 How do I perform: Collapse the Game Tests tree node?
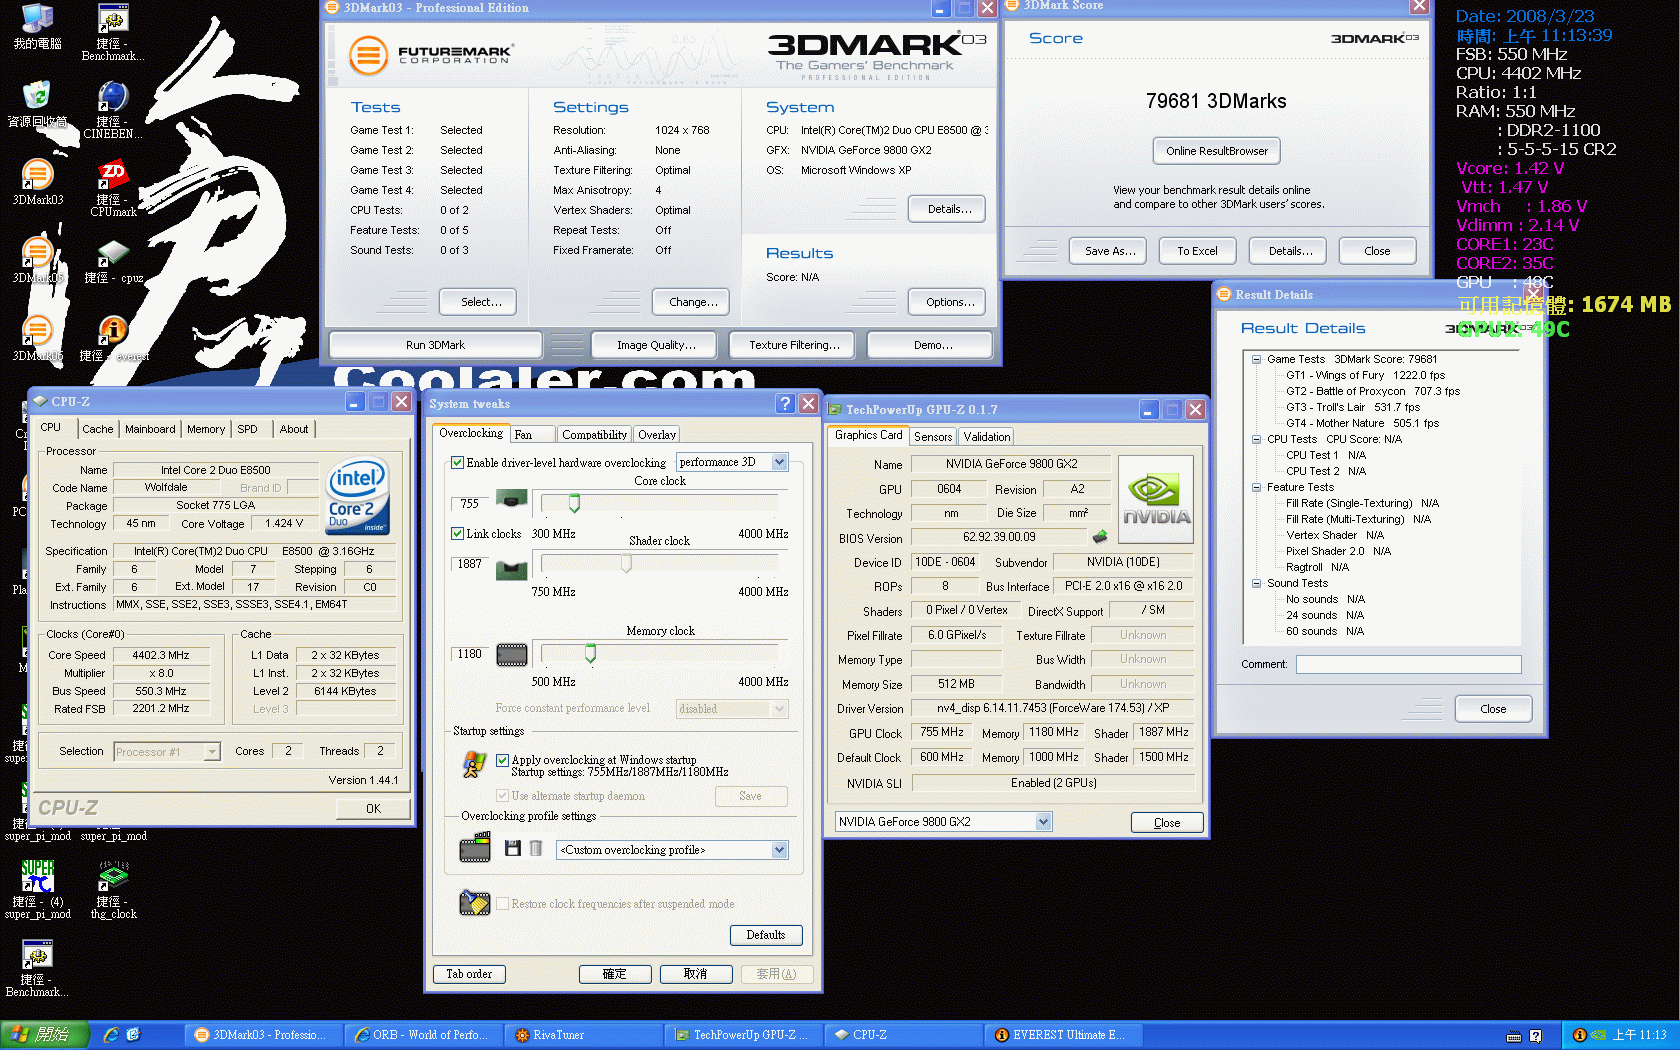pyautogui.click(x=1256, y=359)
